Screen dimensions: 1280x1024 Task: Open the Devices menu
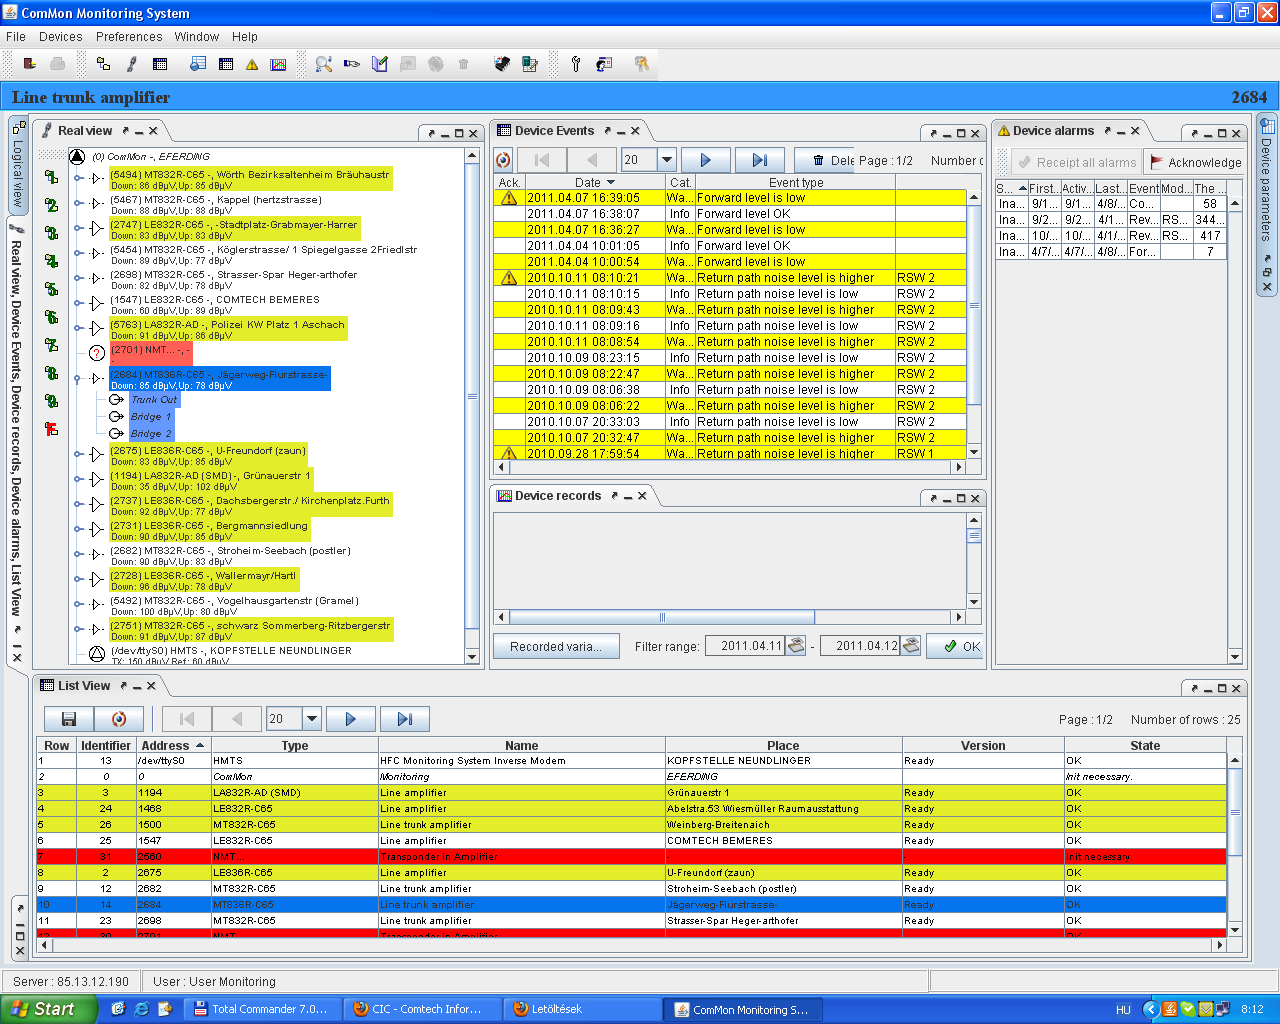click(x=60, y=37)
